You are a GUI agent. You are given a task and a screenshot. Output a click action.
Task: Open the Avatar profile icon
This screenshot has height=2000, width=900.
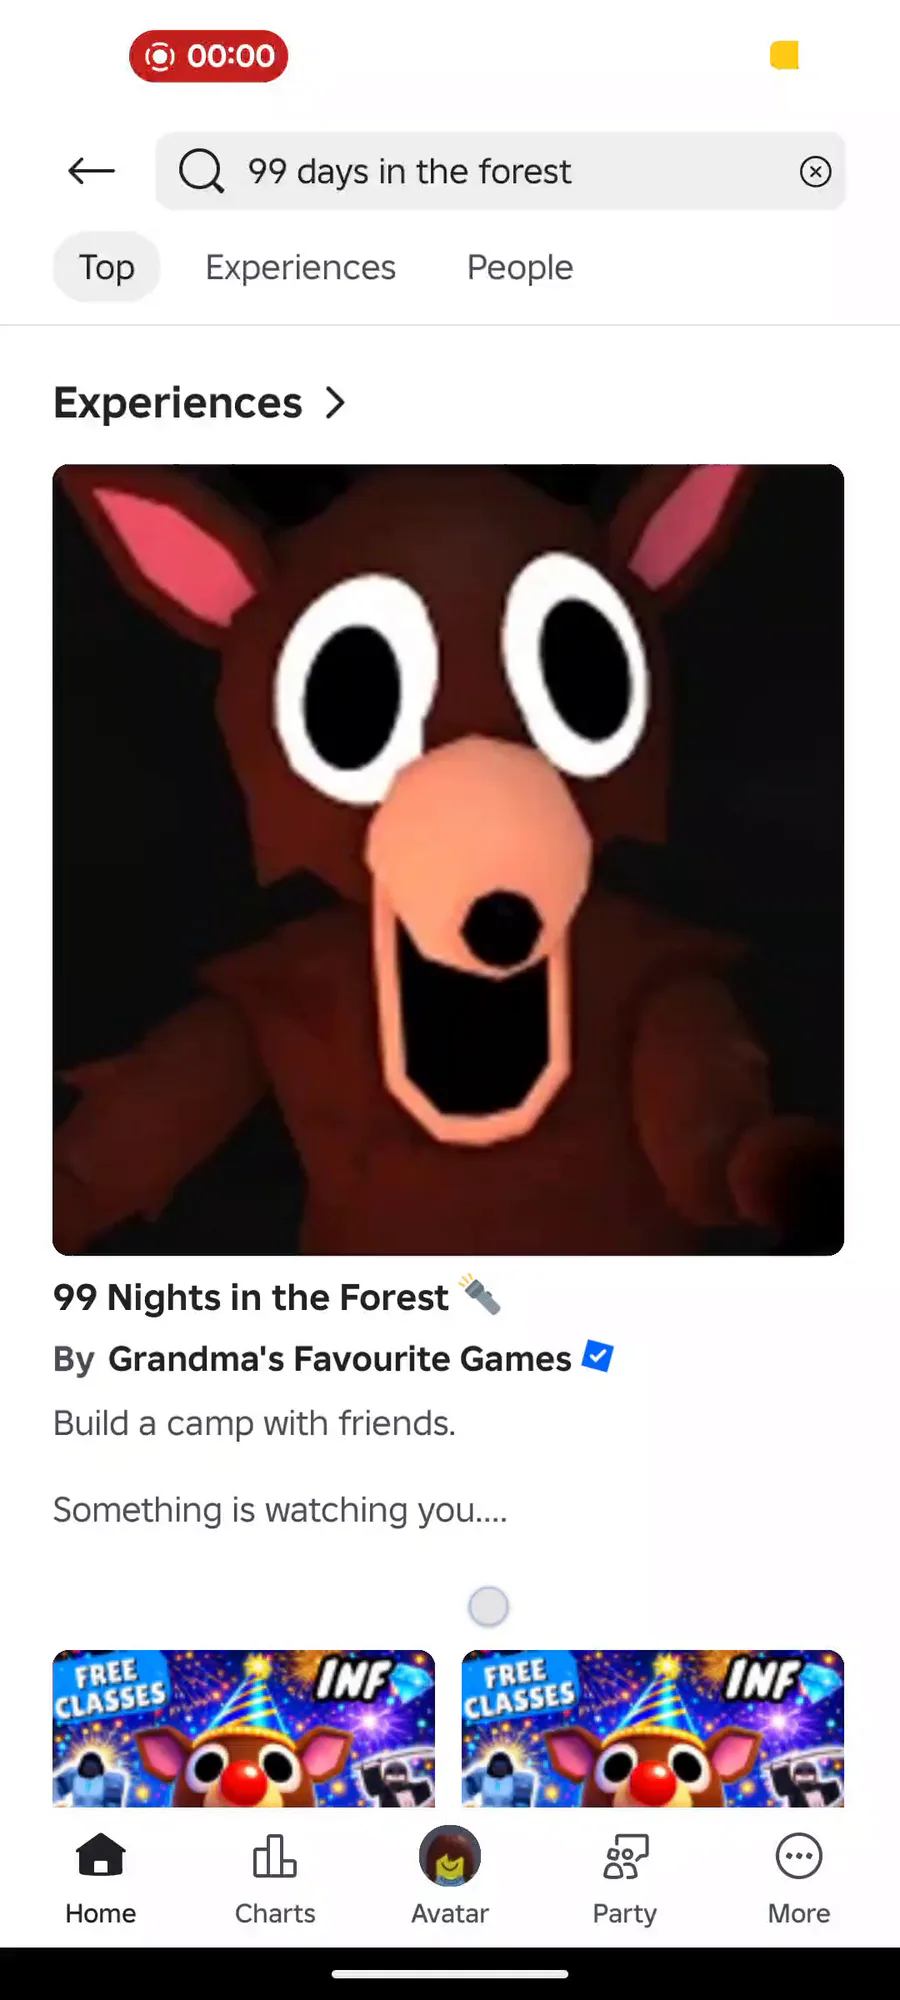coord(450,1856)
